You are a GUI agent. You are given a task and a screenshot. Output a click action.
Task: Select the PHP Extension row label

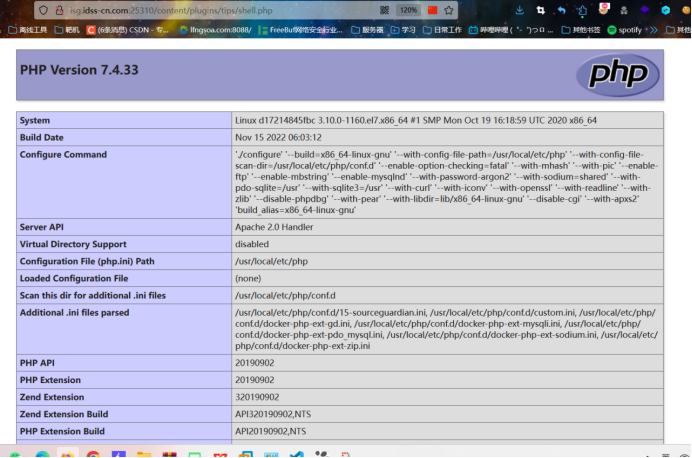coord(50,380)
